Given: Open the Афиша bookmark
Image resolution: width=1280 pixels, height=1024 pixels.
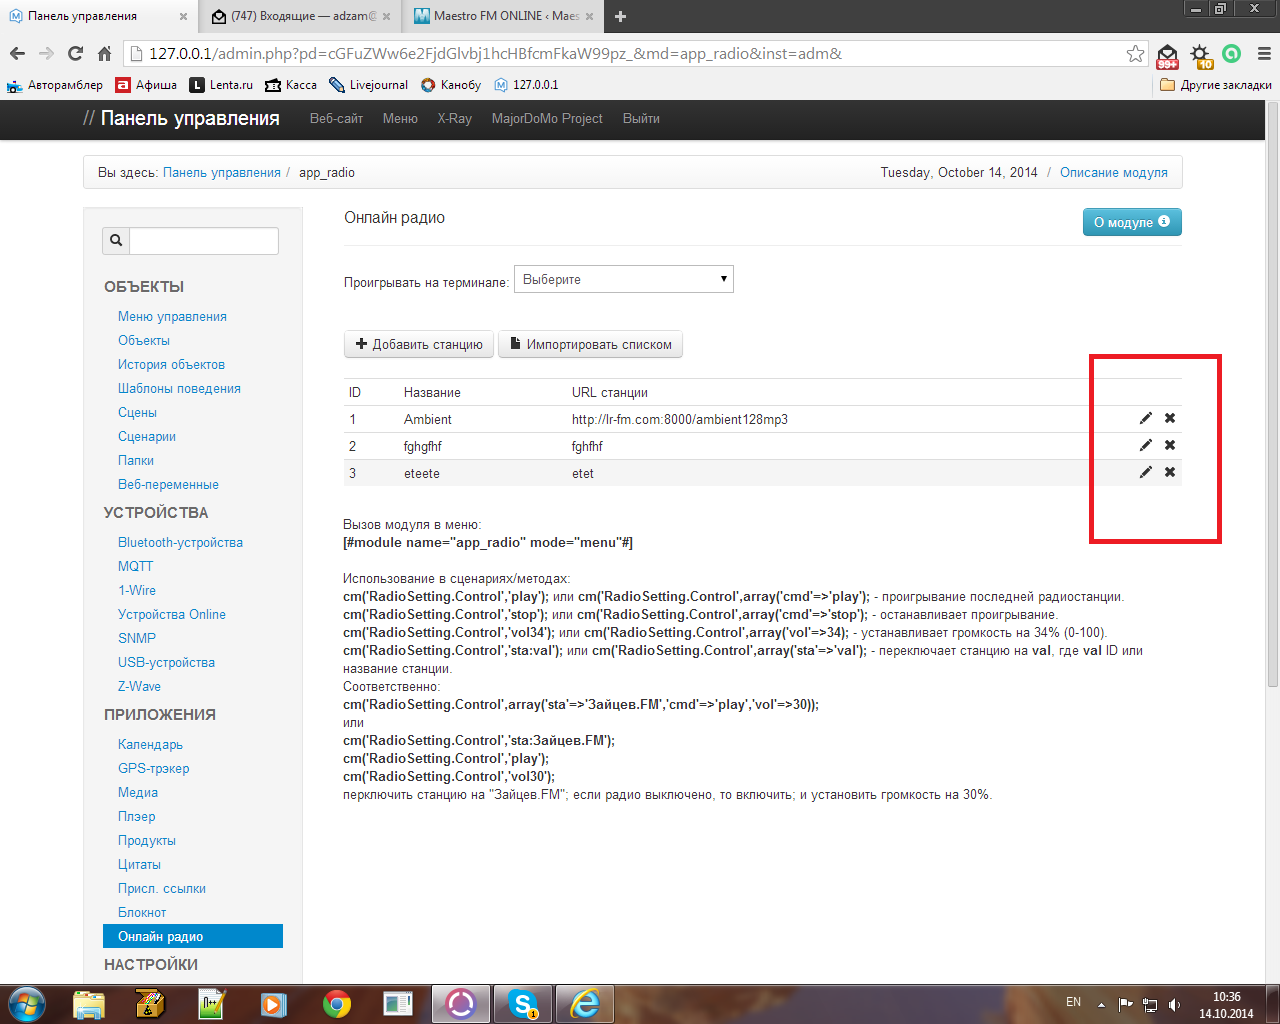Looking at the screenshot, I should click(x=146, y=85).
